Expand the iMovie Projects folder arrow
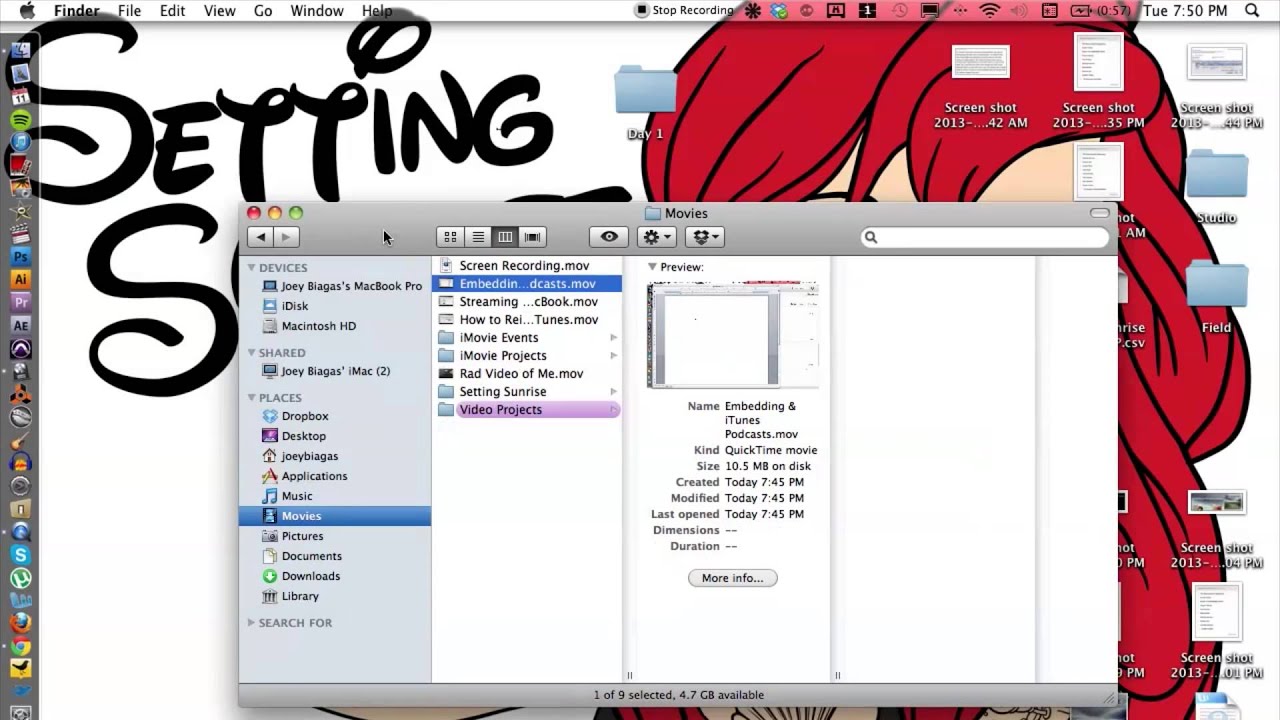Viewport: 1280px width, 720px height. point(613,356)
